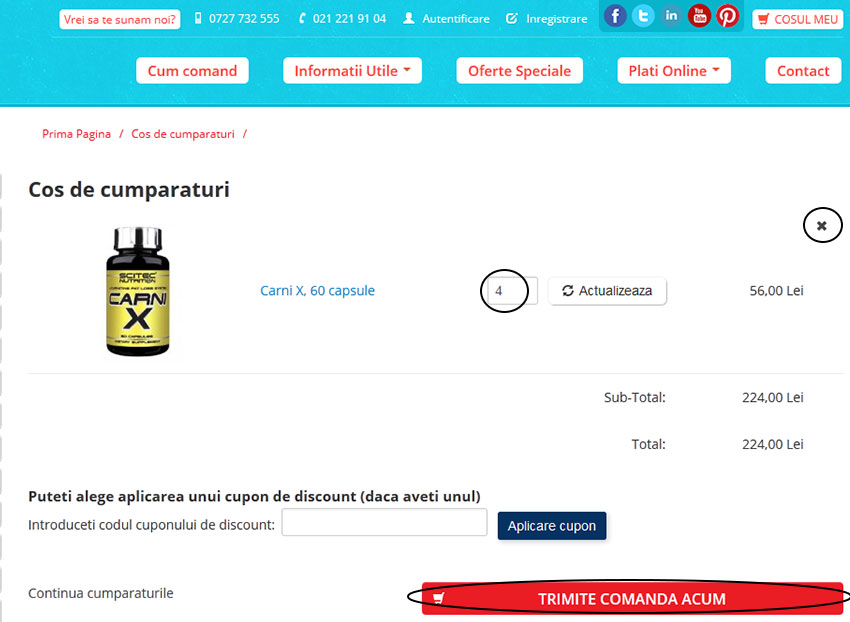Open the LinkedIn social icon
Image resolution: width=850 pixels, height=622 pixels.
671,16
